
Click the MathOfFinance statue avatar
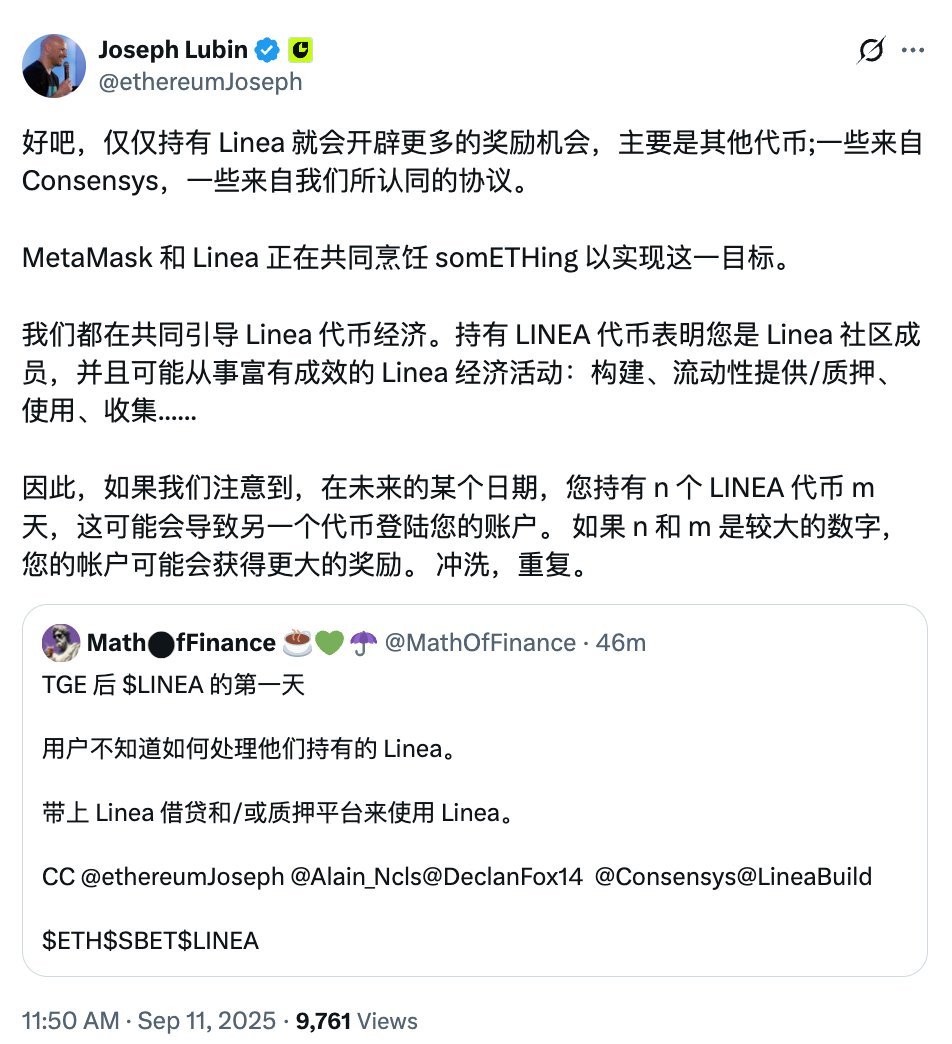coord(61,643)
